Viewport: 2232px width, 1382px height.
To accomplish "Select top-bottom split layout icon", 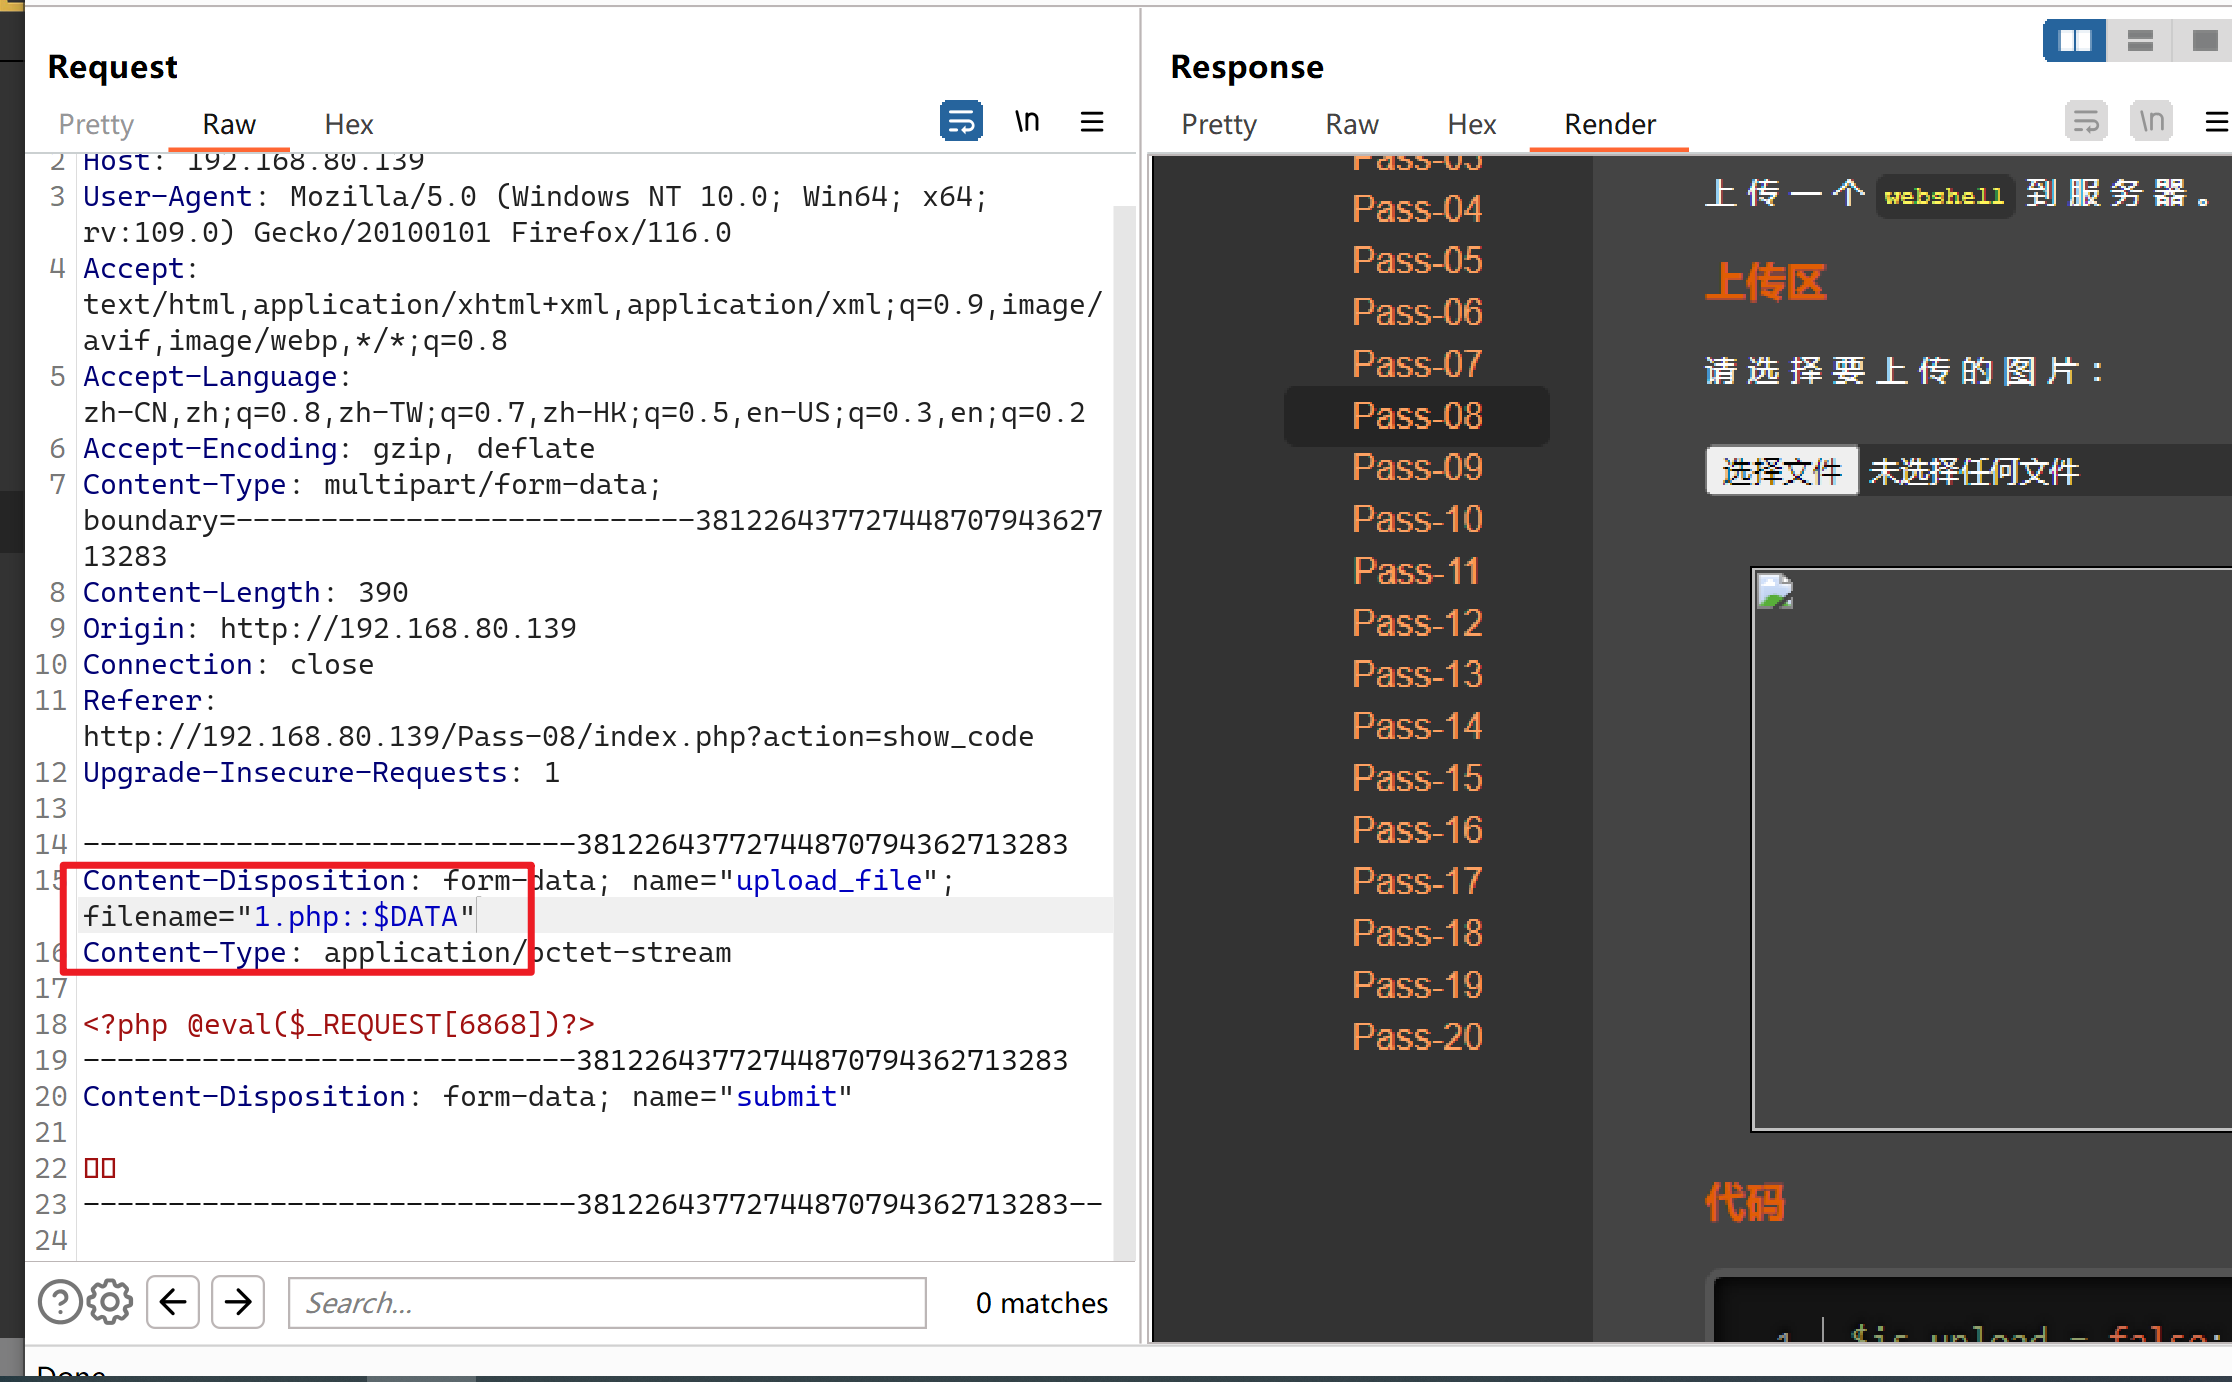I will [2140, 40].
